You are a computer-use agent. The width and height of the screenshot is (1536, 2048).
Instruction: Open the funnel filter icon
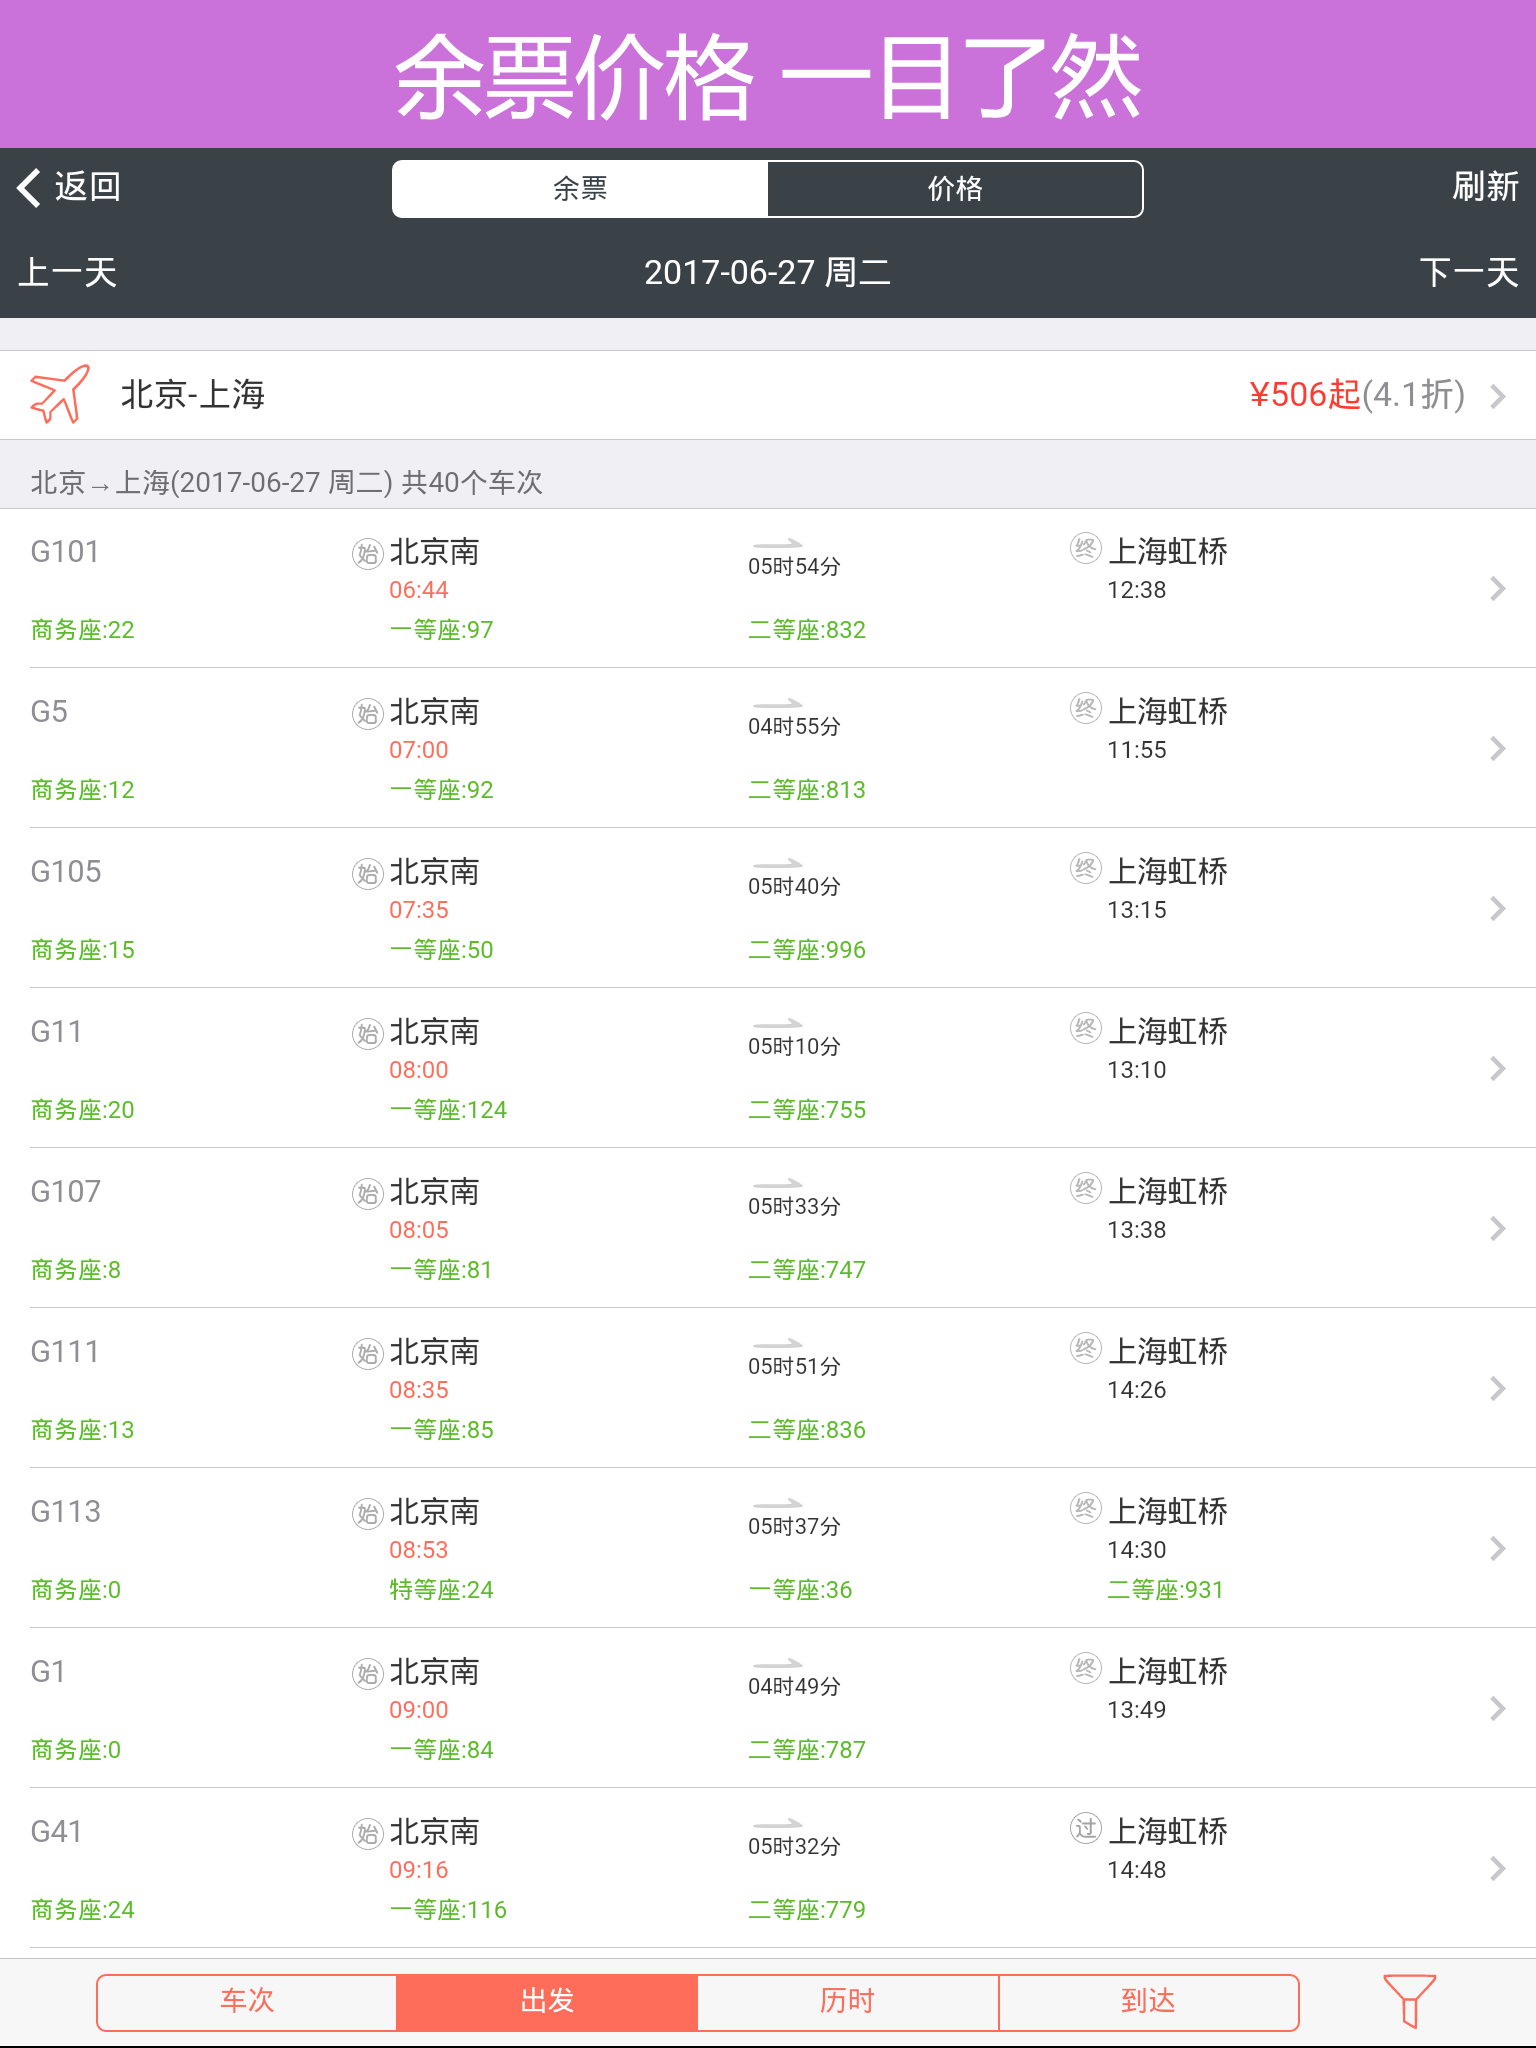click(x=1409, y=2001)
